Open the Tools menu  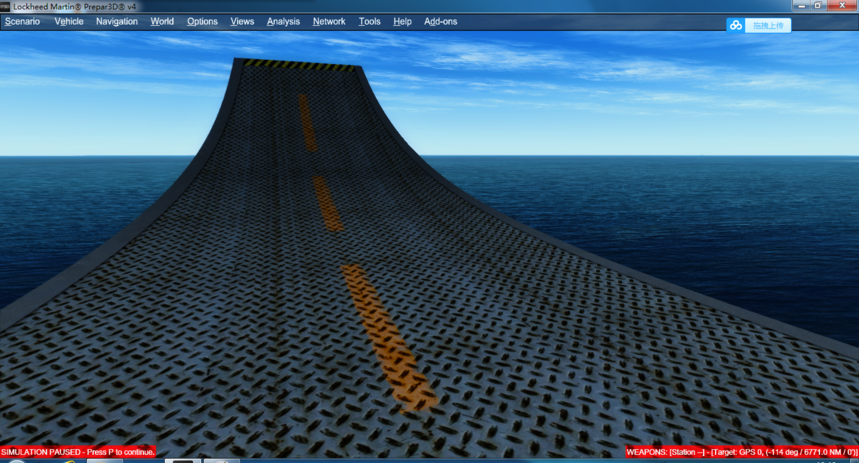pyautogui.click(x=369, y=21)
